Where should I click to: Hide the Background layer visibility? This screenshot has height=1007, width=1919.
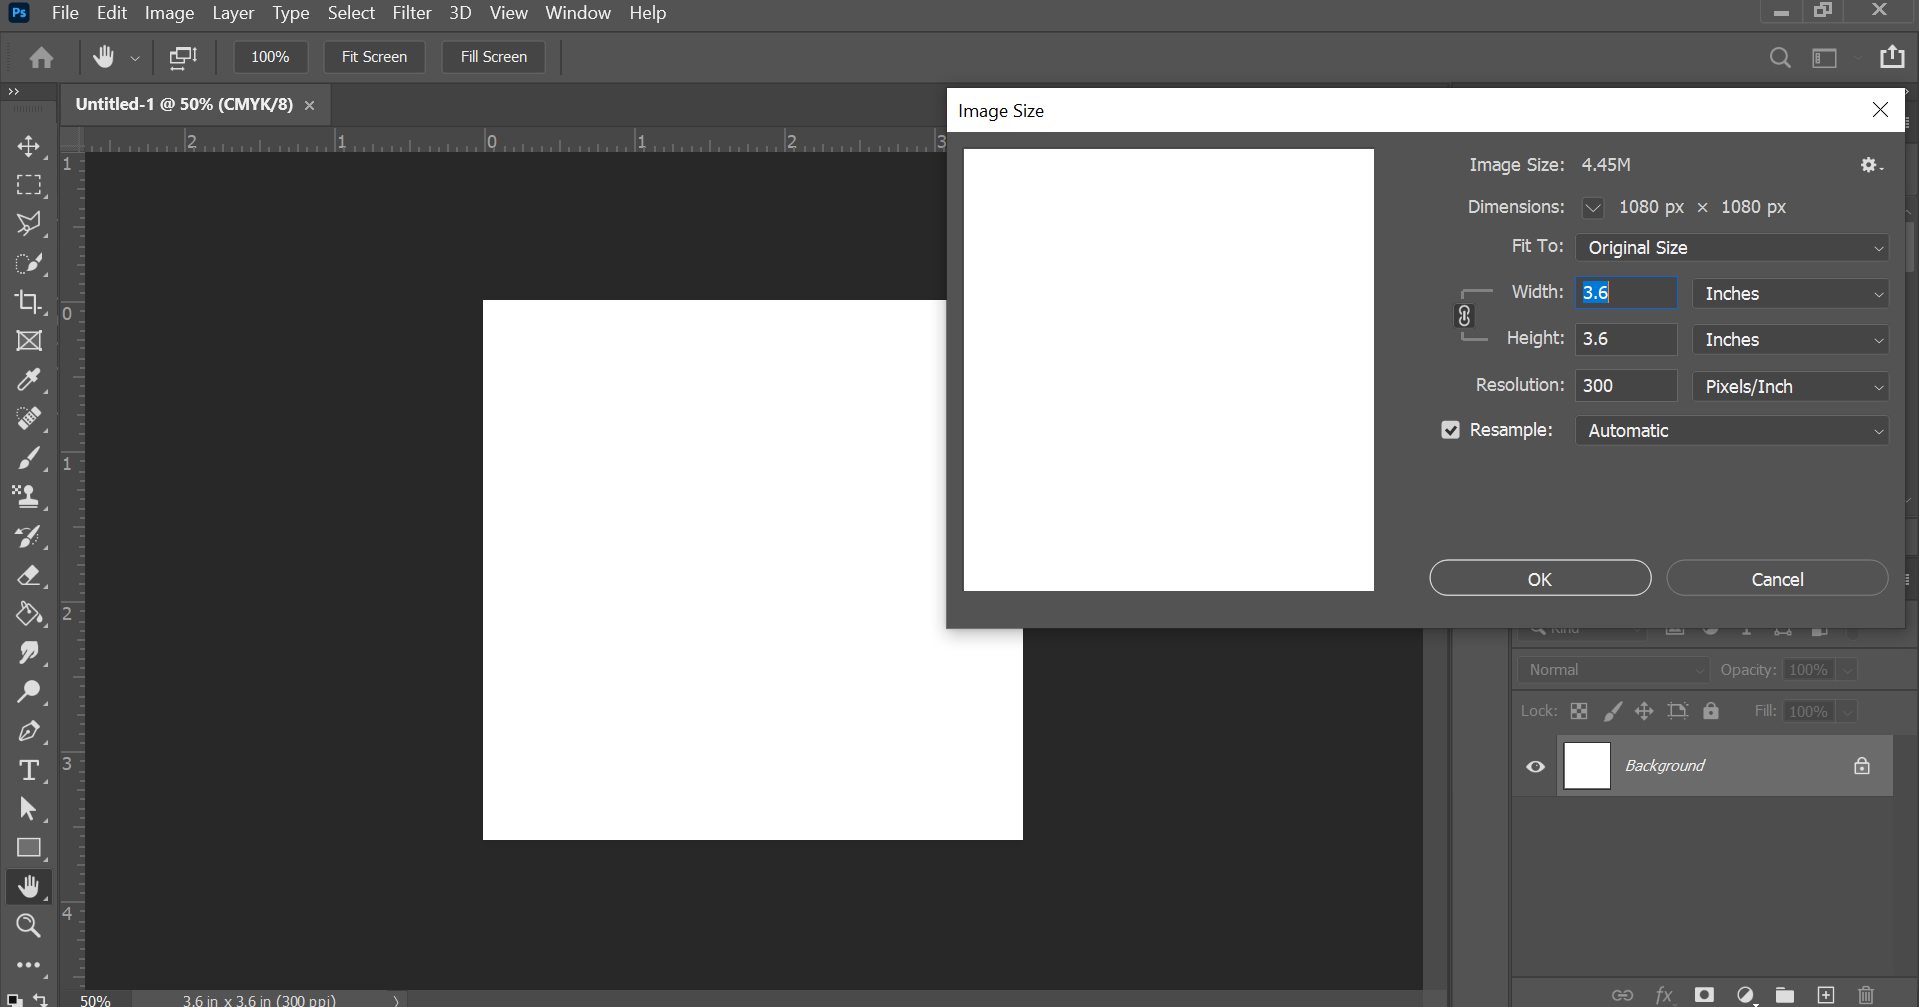(x=1535, y=767)
